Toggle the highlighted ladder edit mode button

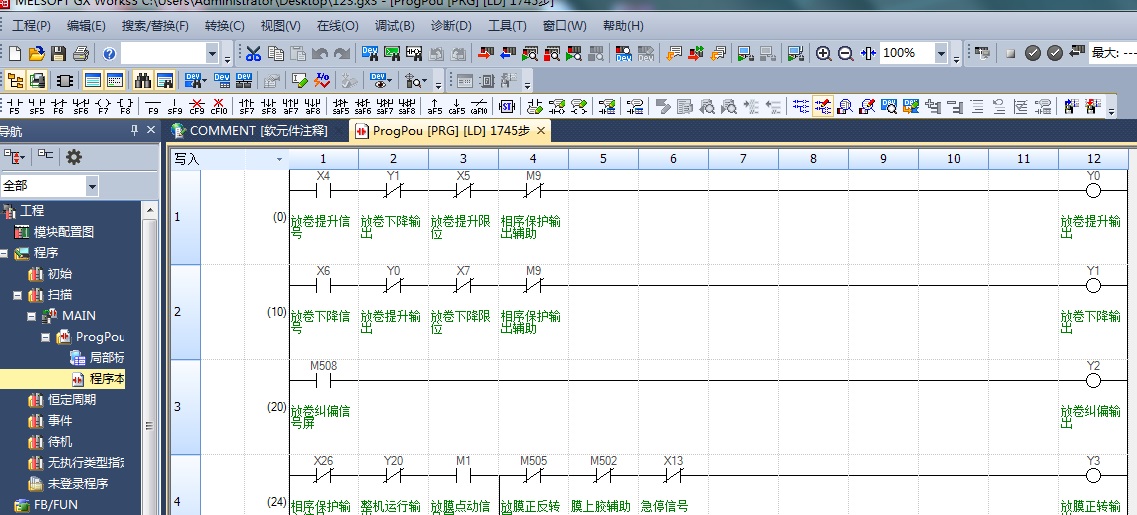[823, 106]
